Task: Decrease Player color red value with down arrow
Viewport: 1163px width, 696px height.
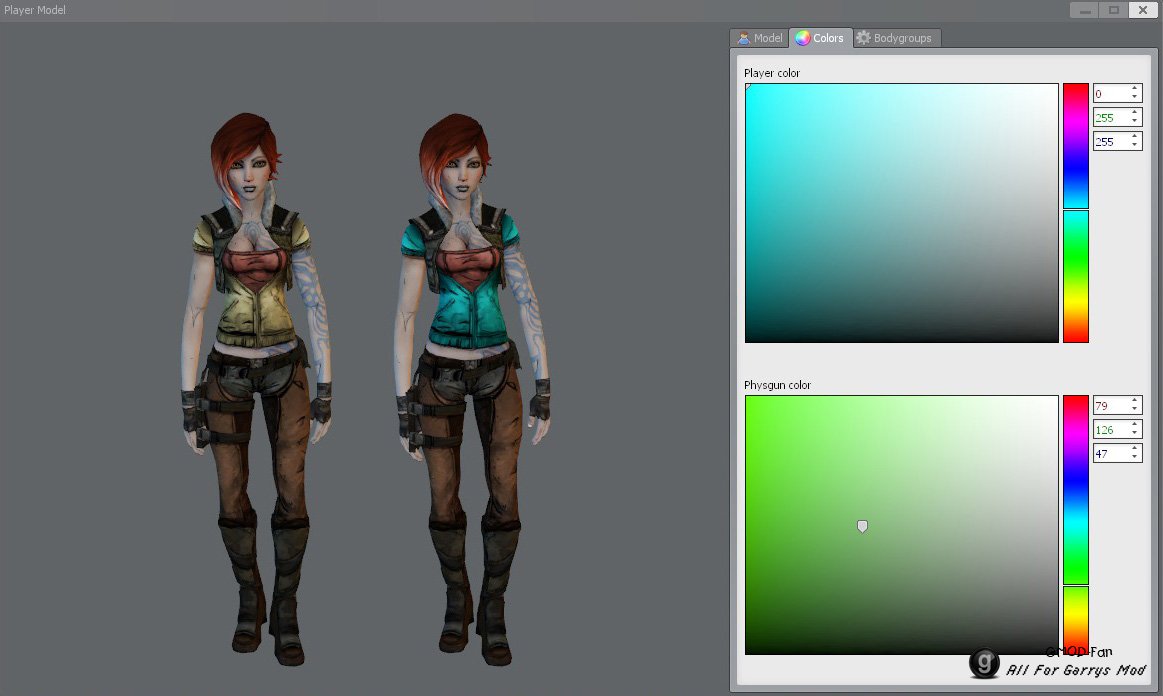Action: click(x=1135, y=98)
